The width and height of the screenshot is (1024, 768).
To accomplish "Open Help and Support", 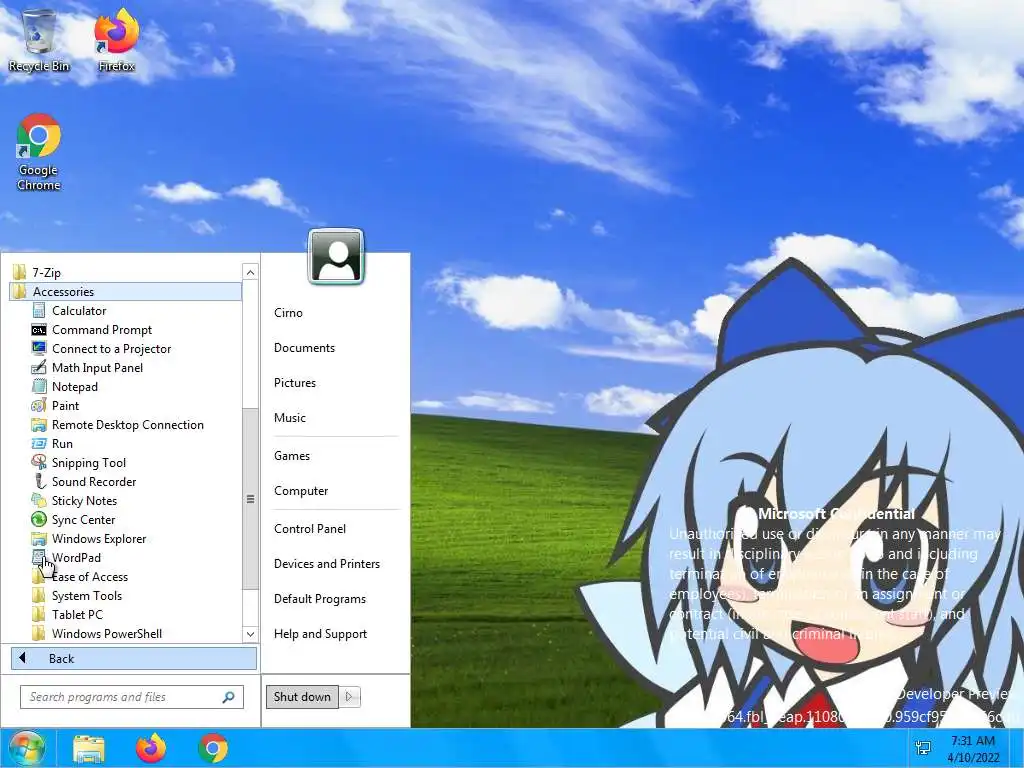I will click(321, 634).
